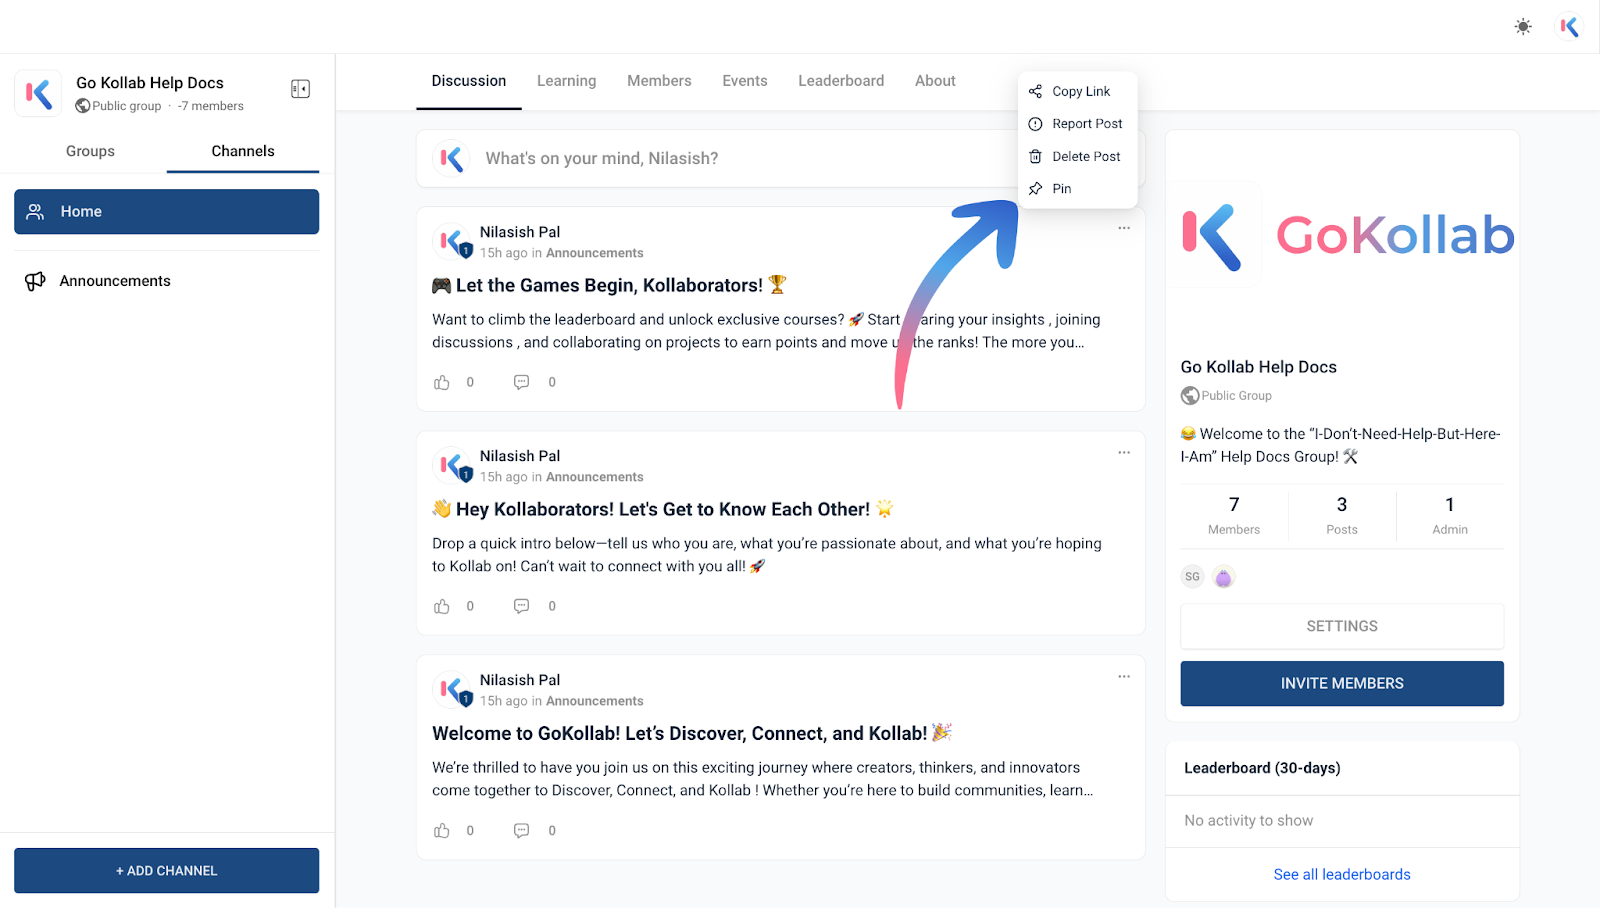Screen dimensions: 1600x908
Task: Switch to the Groups tab
Action: [90, 151]
